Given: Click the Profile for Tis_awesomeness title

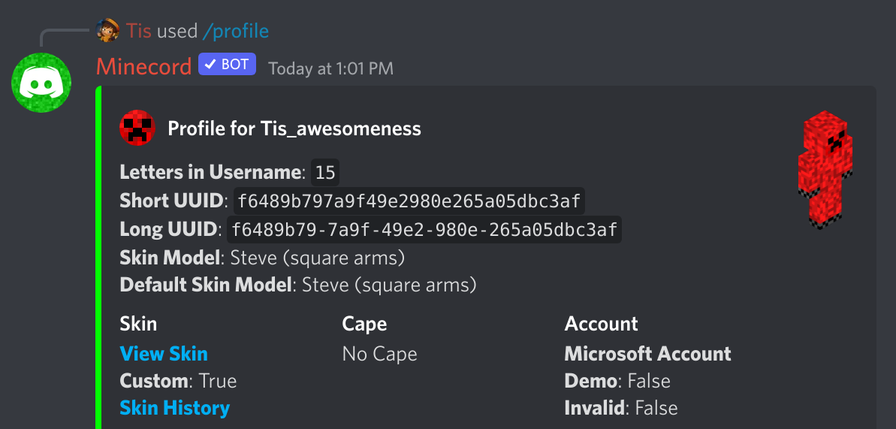Looking at the screenshot, I should click(x=294, y=129).
